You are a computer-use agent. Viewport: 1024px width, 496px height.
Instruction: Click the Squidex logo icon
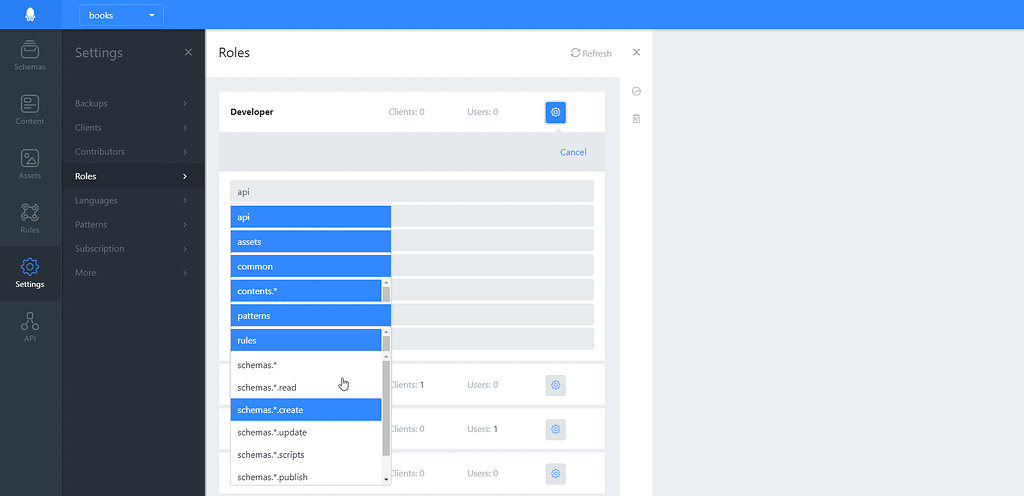tap(30, 14)
